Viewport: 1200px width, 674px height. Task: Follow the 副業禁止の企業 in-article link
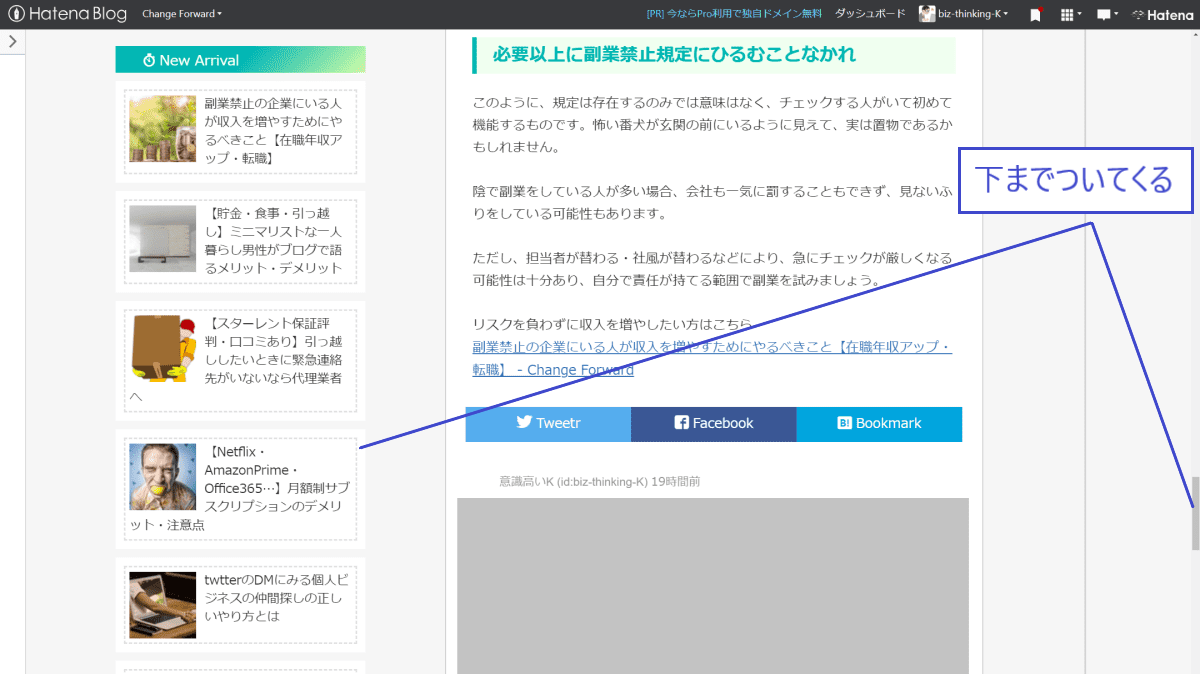(712, 358)
